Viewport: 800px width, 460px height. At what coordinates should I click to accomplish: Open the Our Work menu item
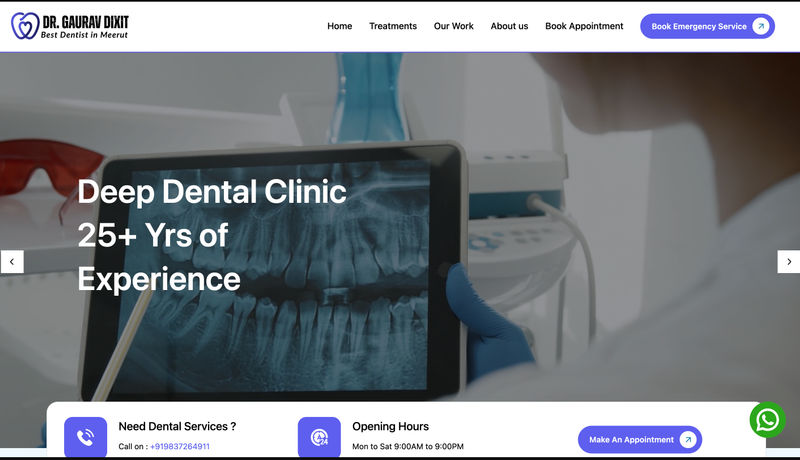(454, 26)
